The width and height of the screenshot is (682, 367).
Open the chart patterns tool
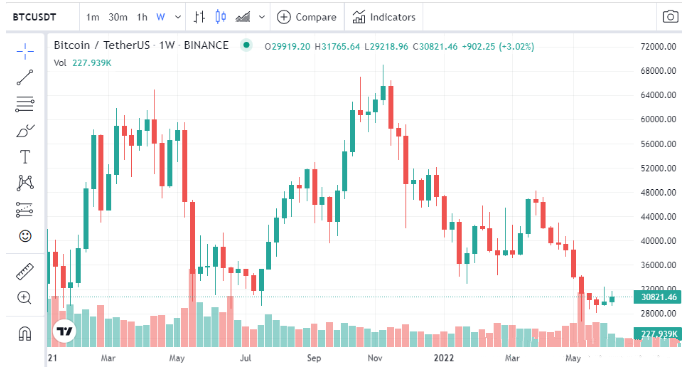[25, 183]
